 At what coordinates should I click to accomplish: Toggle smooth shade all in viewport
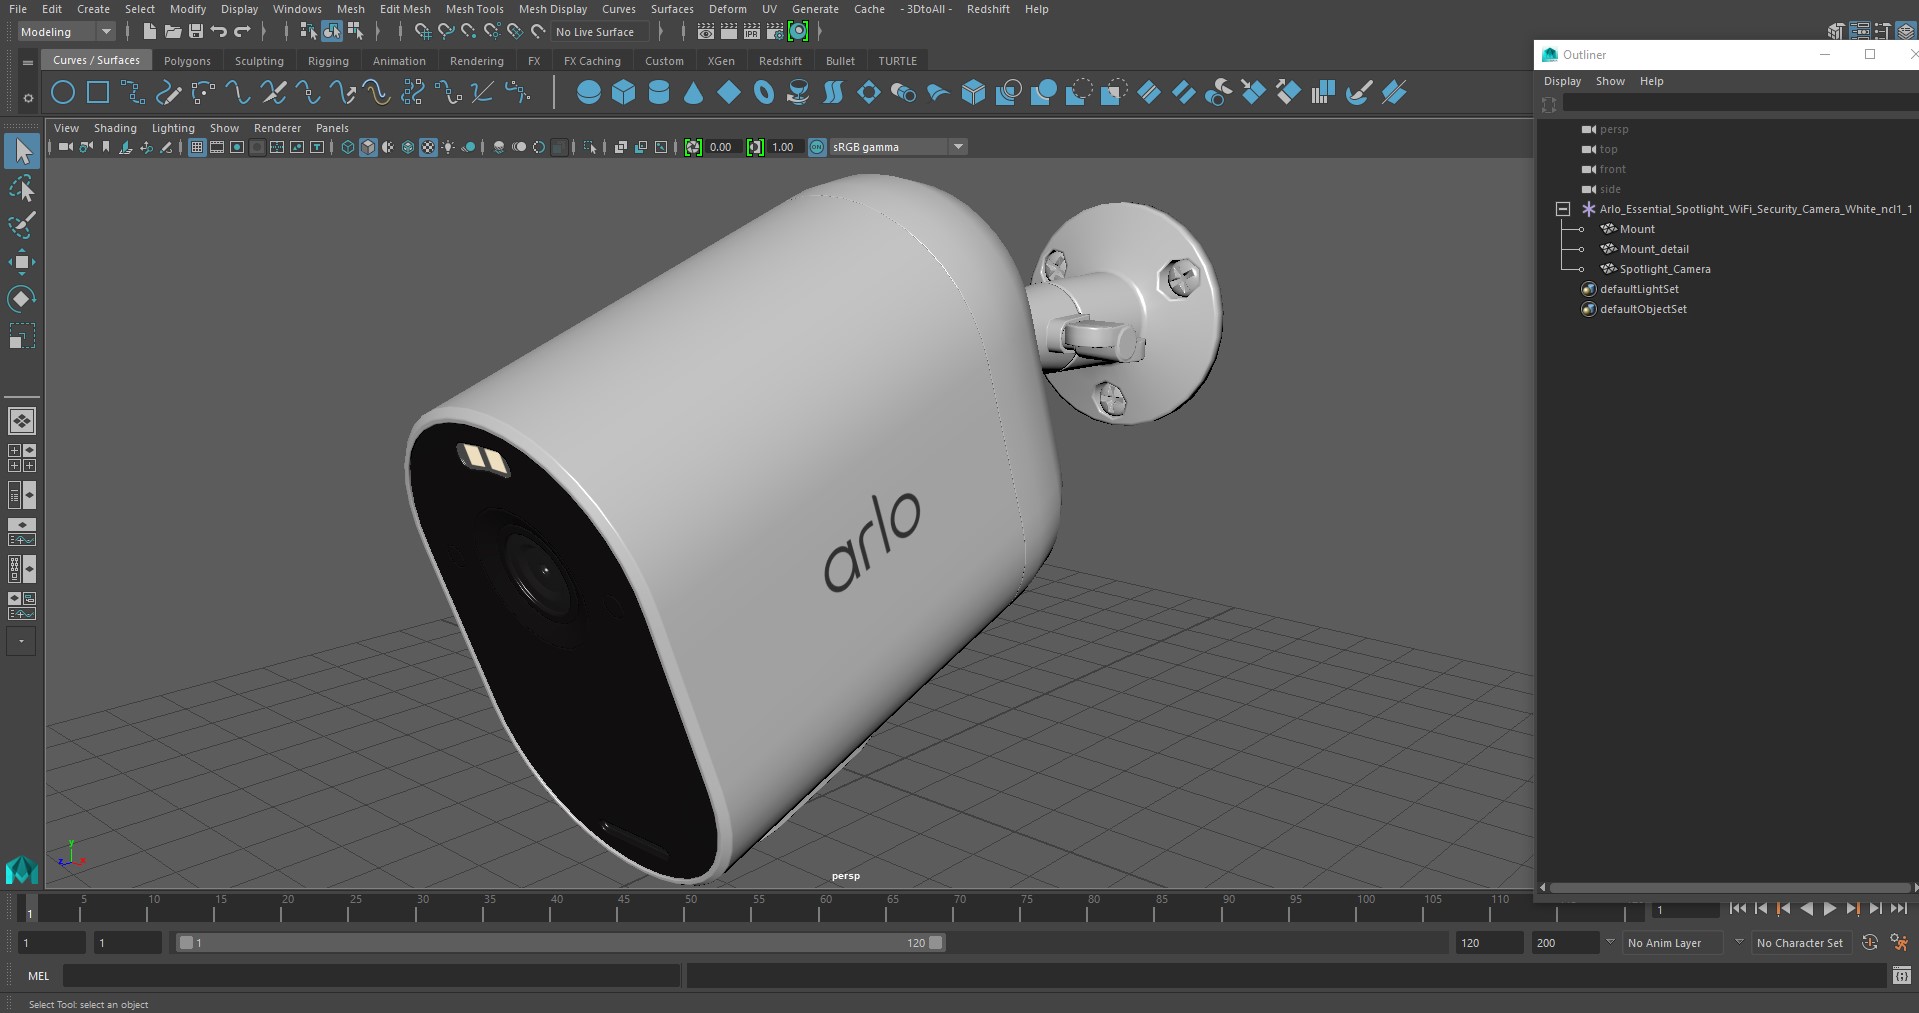[x=368, y=147]
